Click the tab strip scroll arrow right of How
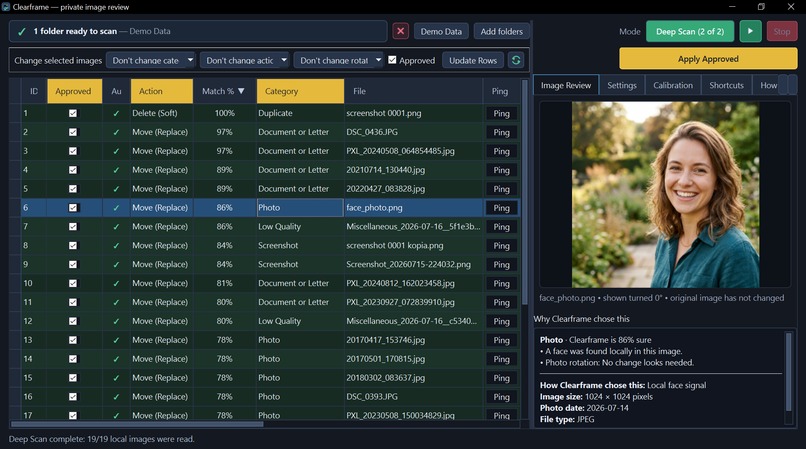The image size is (806, 449). 793,85
